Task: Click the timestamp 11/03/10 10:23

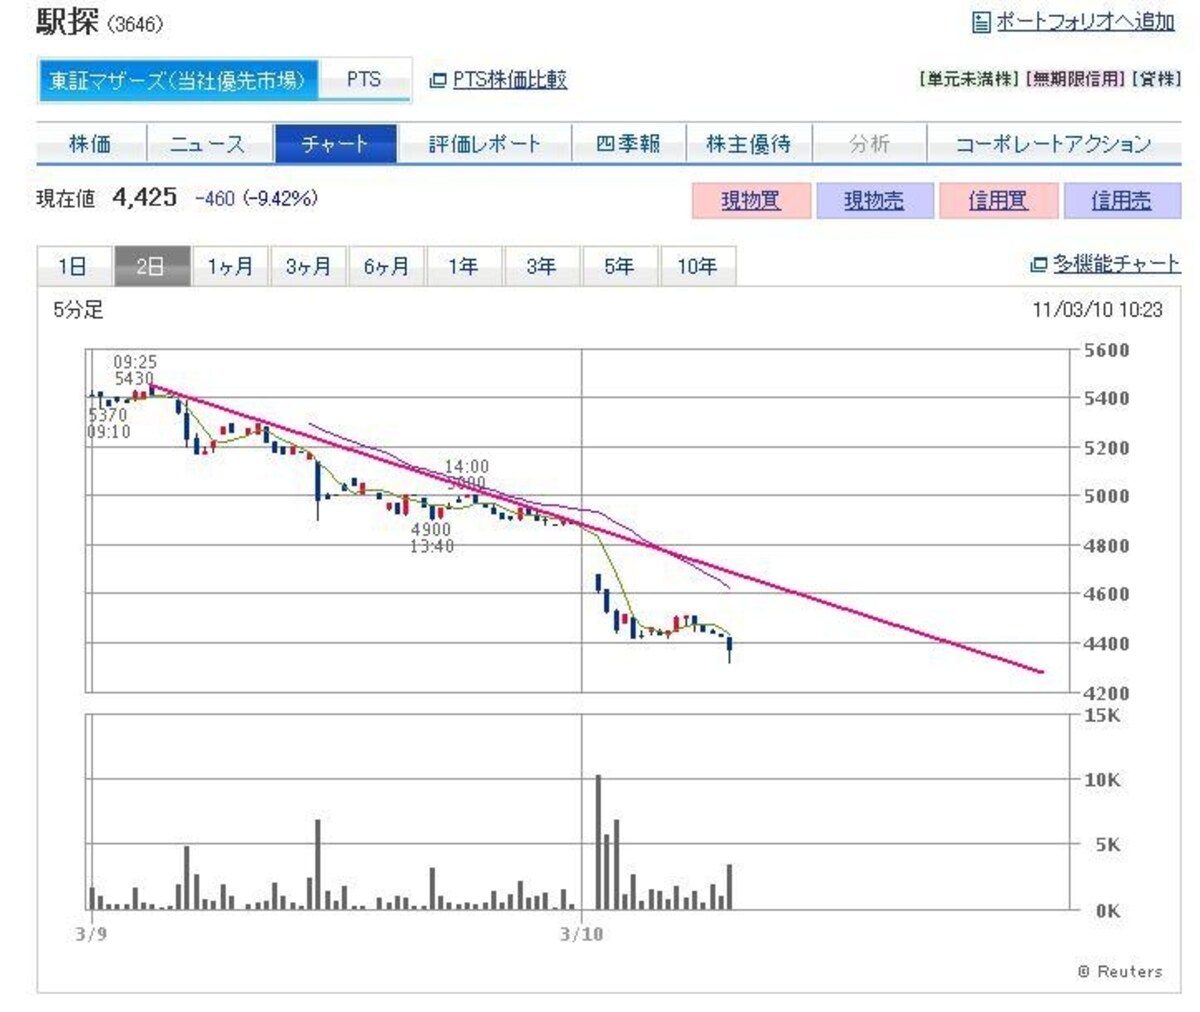Action: (1097, 310)
